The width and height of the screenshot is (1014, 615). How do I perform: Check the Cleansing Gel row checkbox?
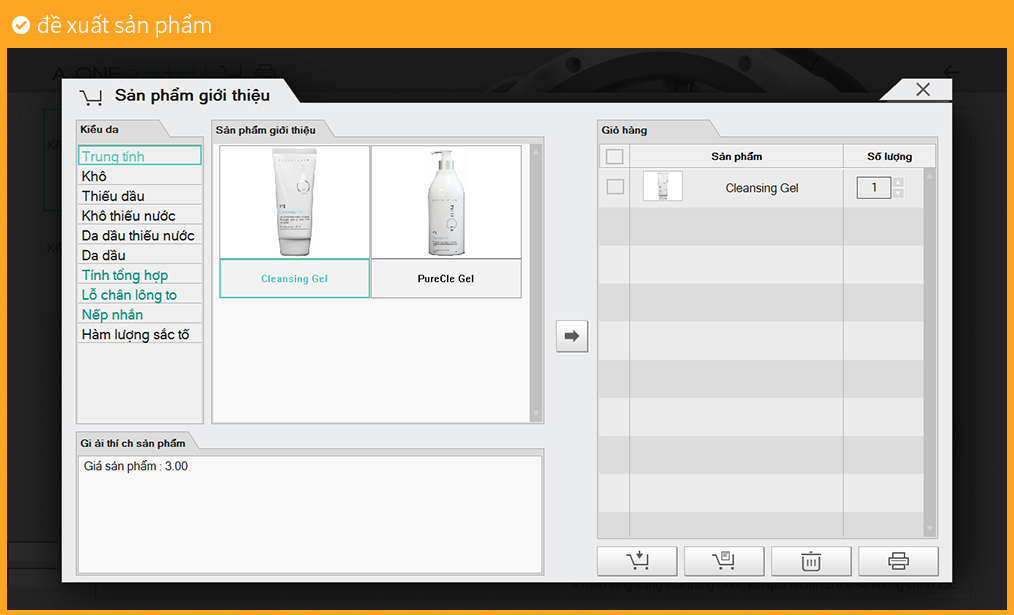pos(615,187)
